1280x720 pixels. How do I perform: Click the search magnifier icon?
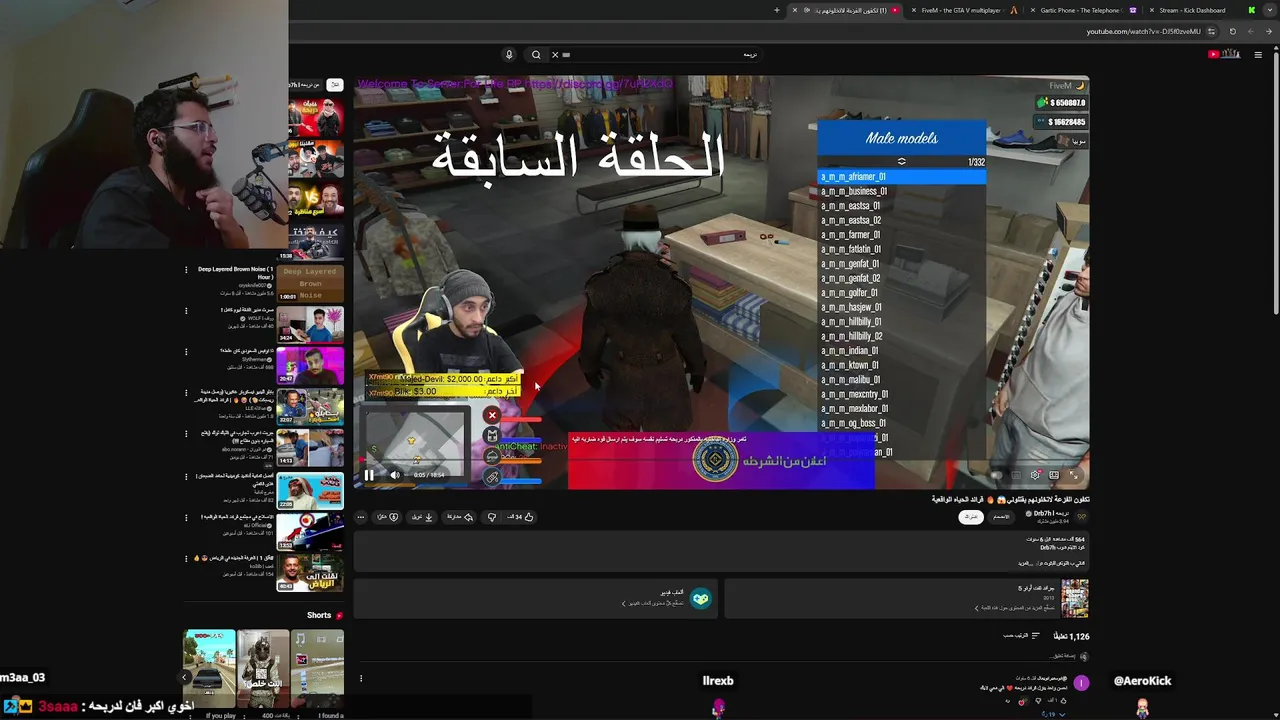(536, 55)
